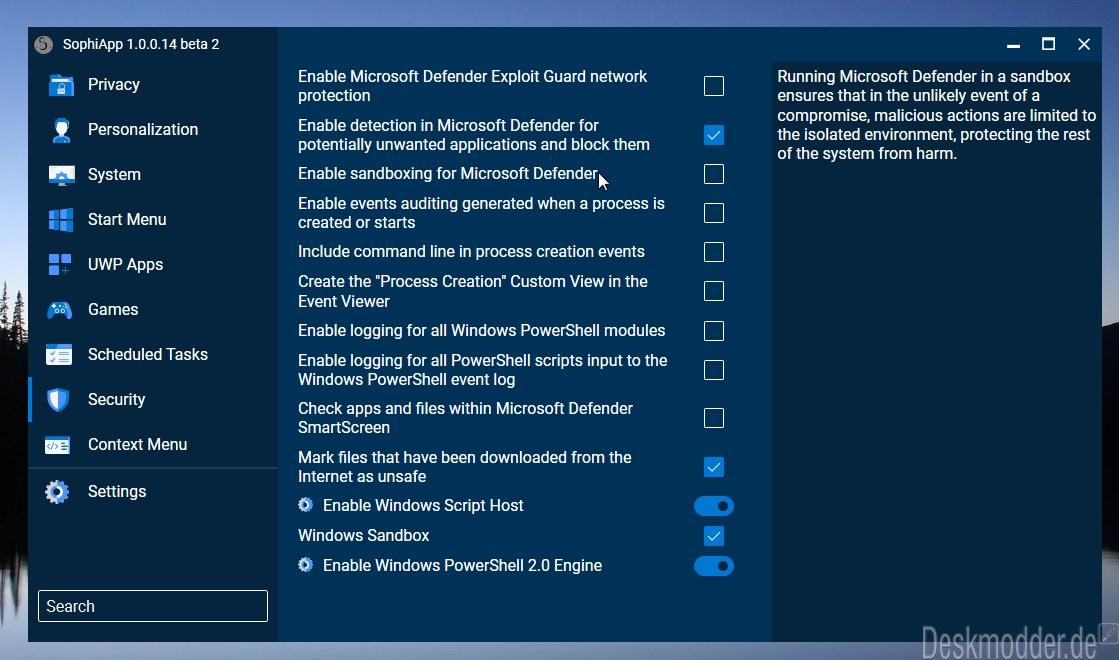
Task: Click the System monitor icon
Action: pos(61,175)
